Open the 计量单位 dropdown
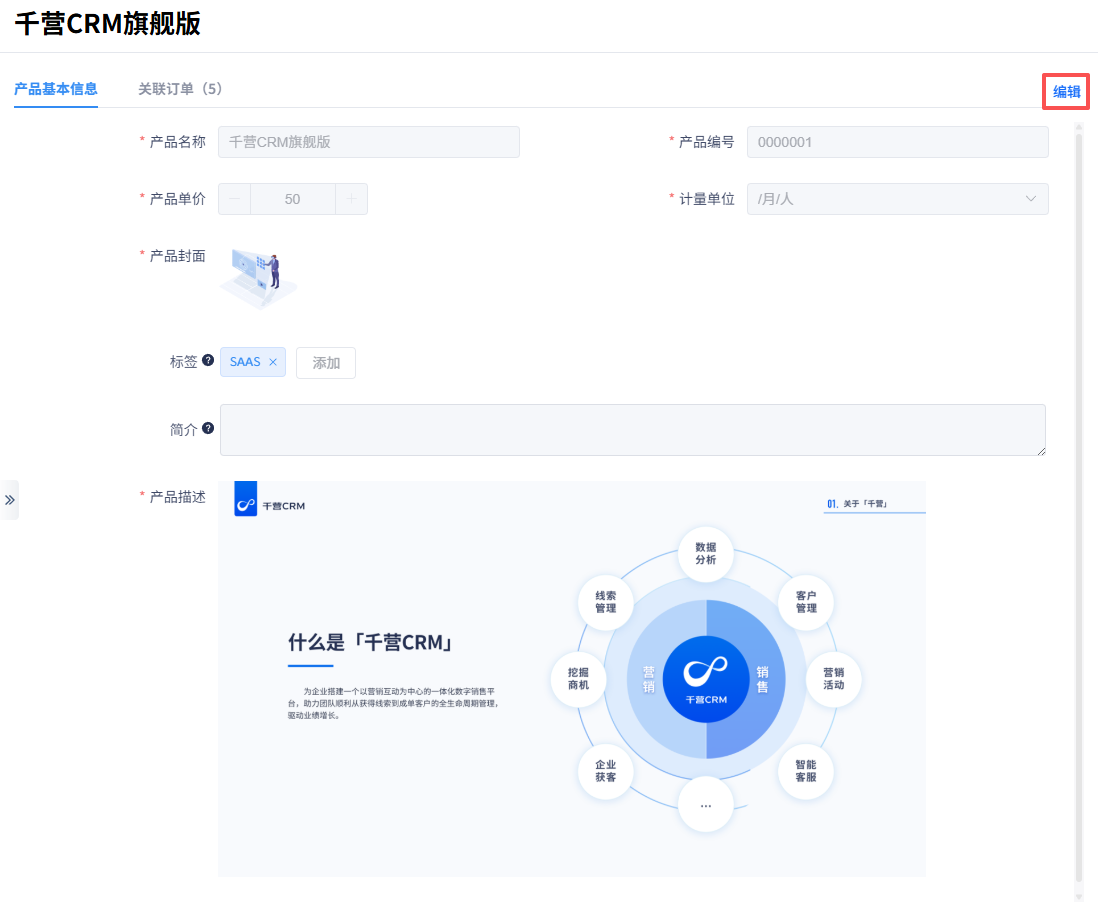Viewport: 1098px width, 911px height. point(897,199)
